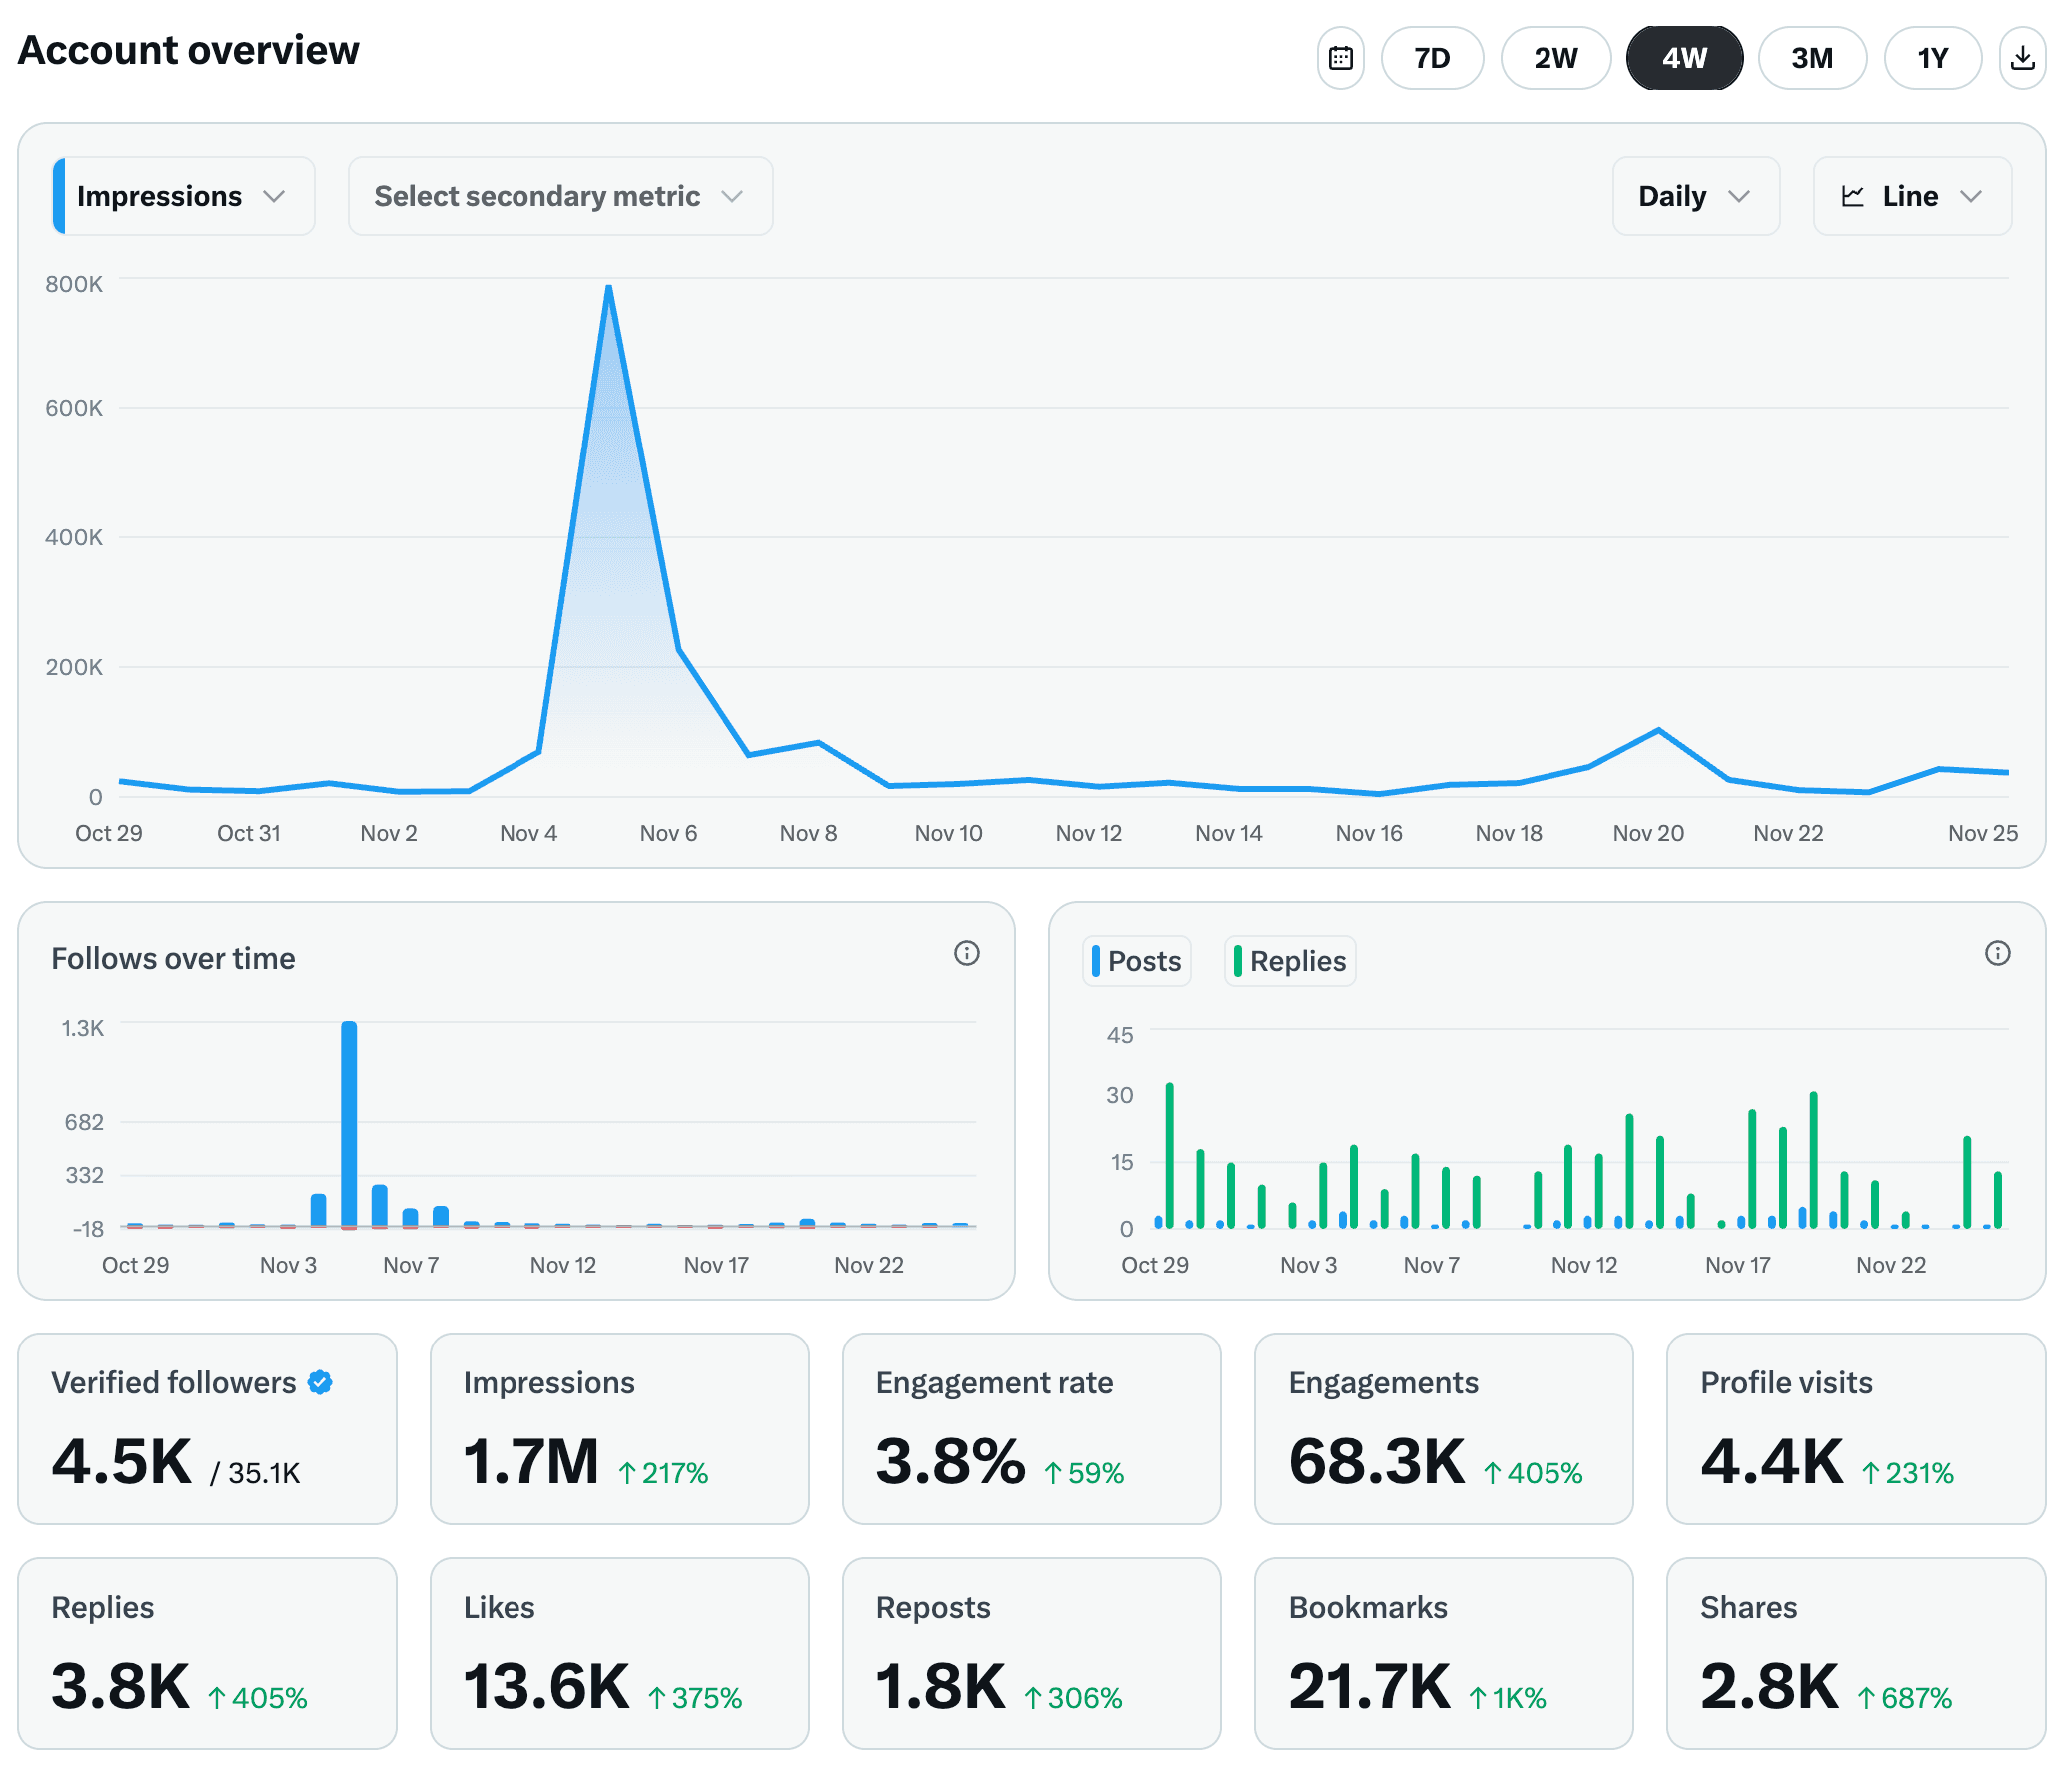Open the calendar date picker icon
The width and height of the screenshot is (2064, 1792).
[x=1339, y=58]
